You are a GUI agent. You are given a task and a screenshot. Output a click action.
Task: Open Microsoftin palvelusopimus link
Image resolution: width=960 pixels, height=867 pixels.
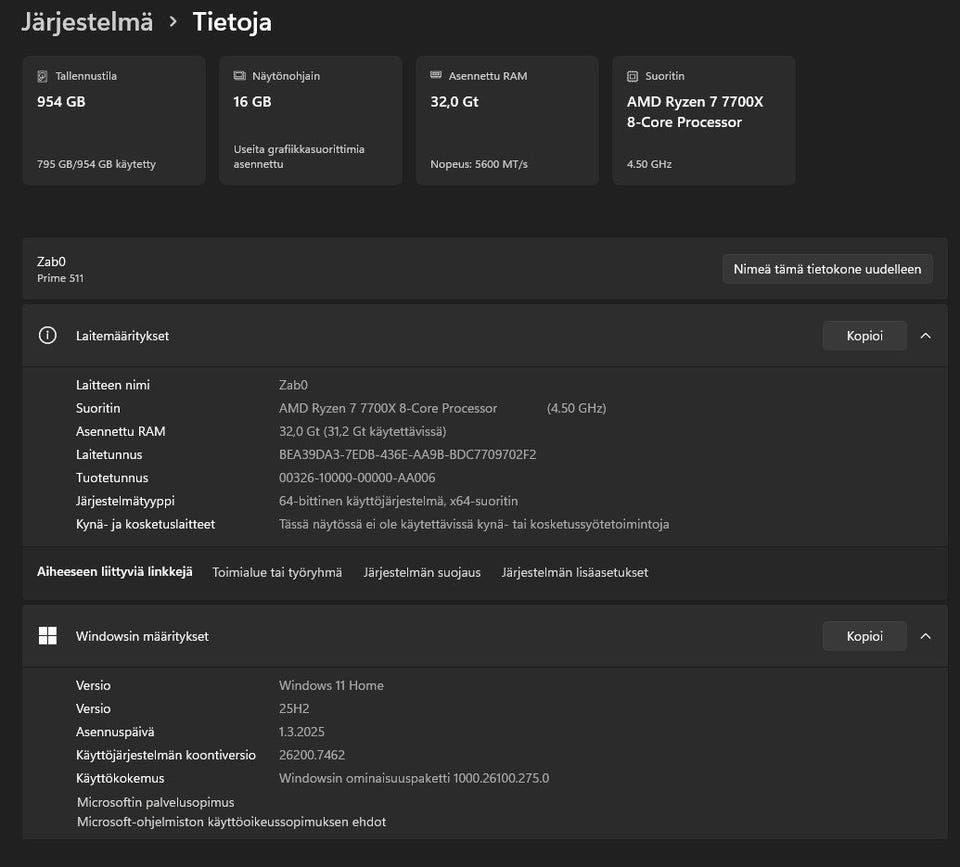(156, 802)
